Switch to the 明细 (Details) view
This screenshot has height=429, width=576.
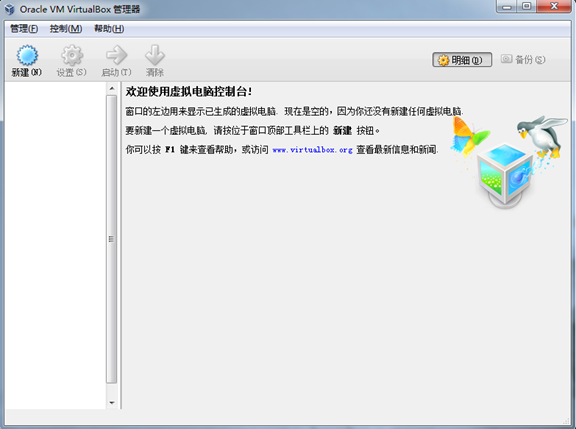pyautogui.click(x=462, y=60)
